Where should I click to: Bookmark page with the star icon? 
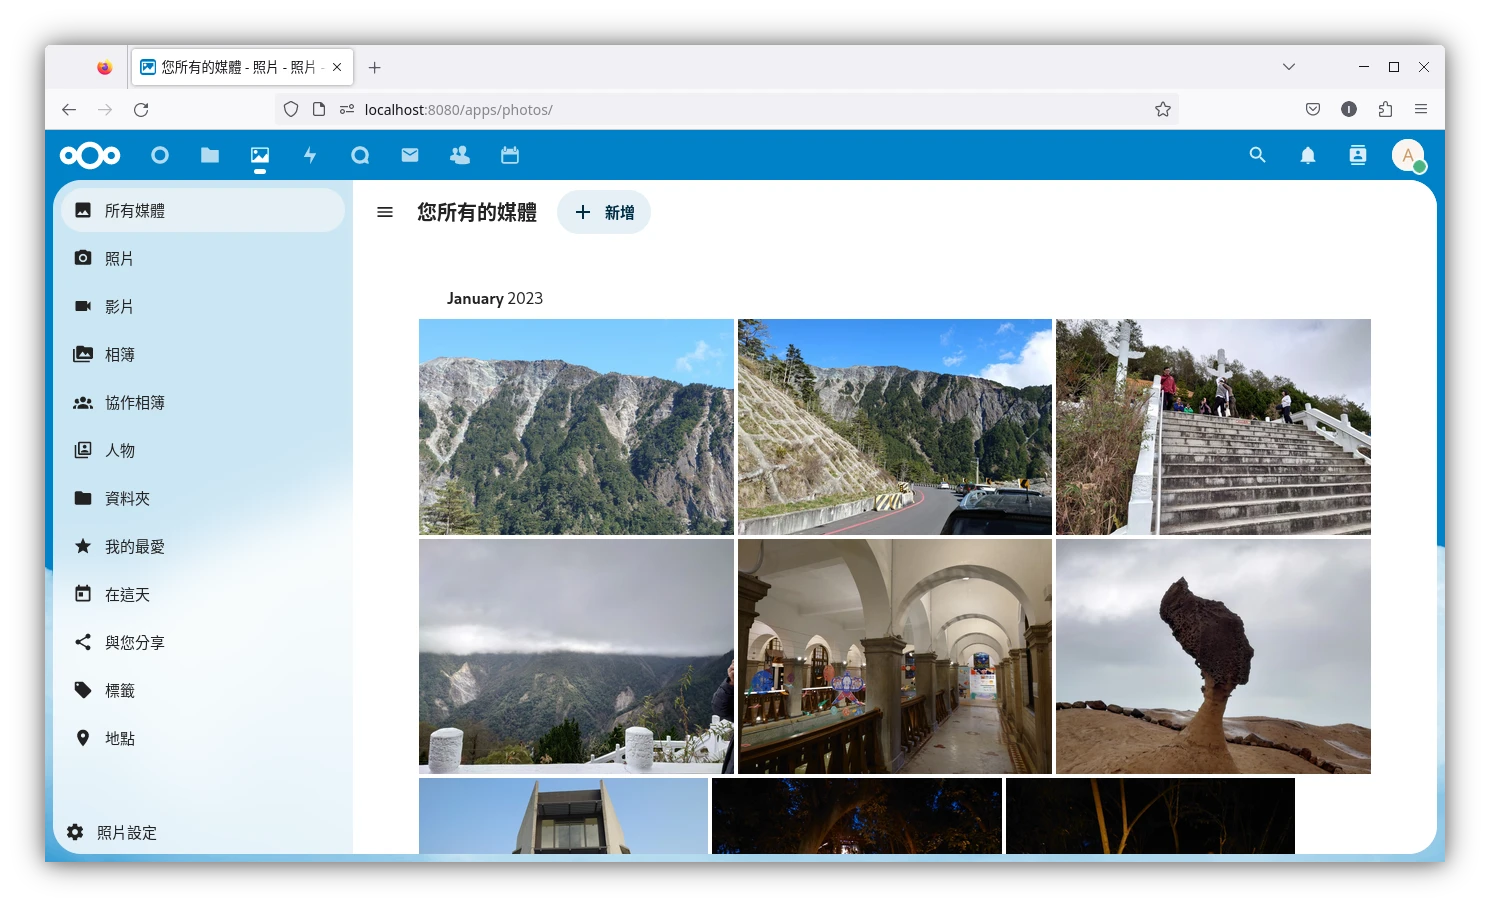pos(1162,109)
